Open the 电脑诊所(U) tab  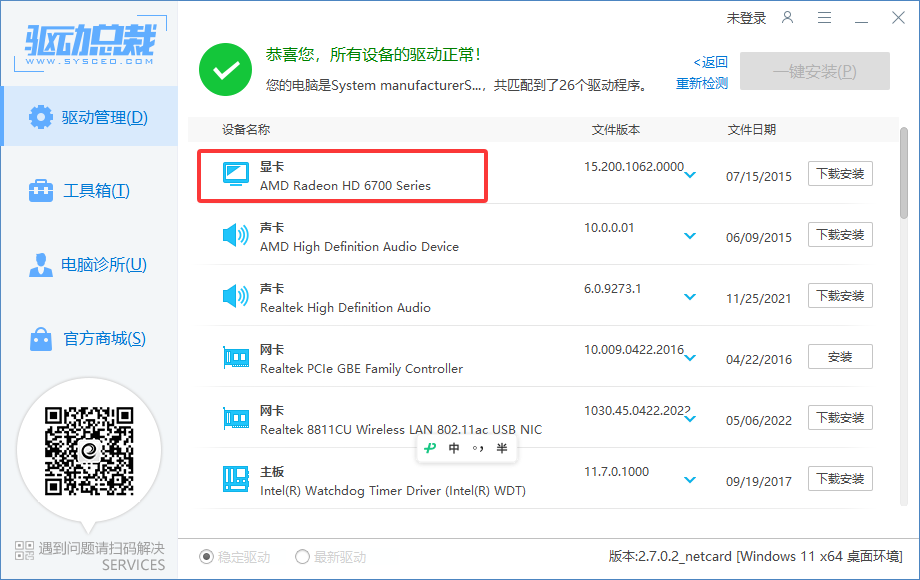tap(90, 264)
